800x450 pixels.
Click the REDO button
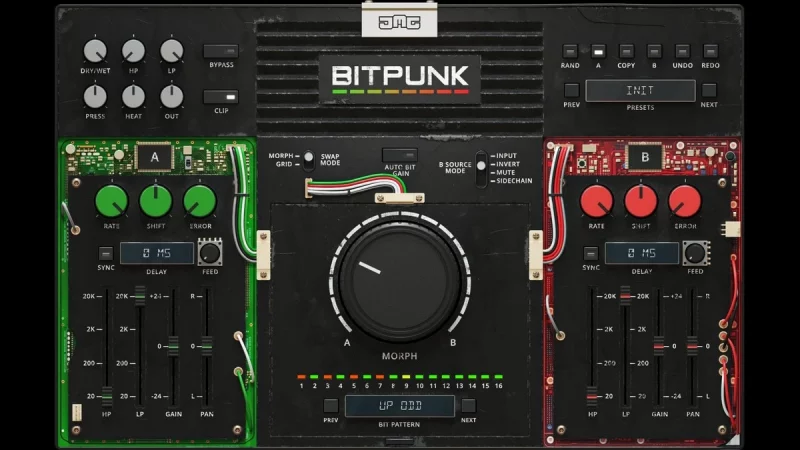(710, 51)
